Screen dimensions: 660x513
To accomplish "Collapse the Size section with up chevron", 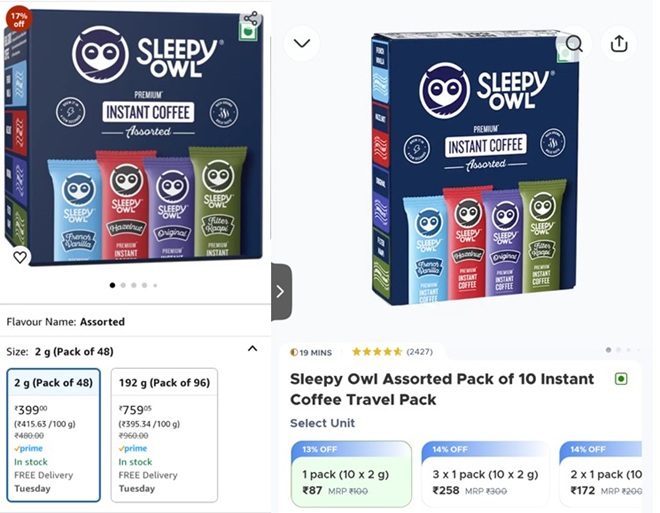I will pyautogui.click(x=253, y=348).
